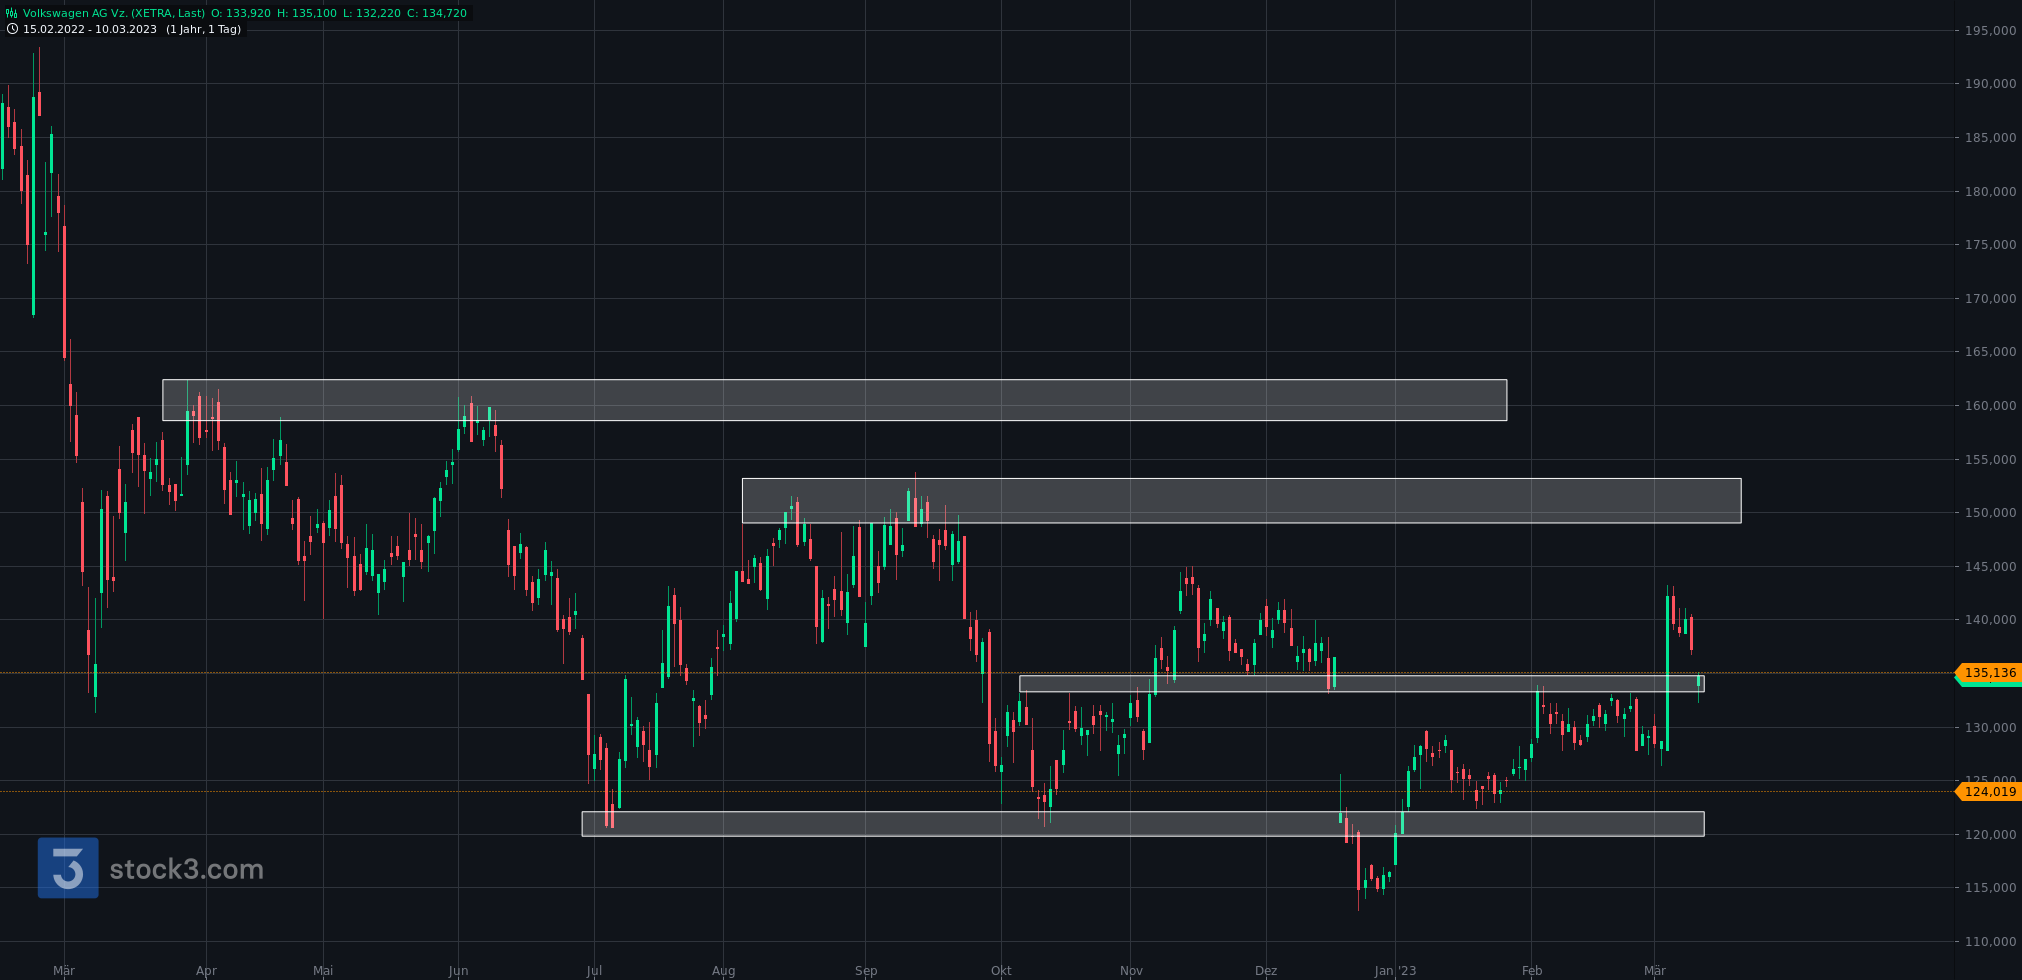The image size is (2022, 980).
Task: Click the 'Okt' month label on time axis
Action: [x=1001, y=971]
